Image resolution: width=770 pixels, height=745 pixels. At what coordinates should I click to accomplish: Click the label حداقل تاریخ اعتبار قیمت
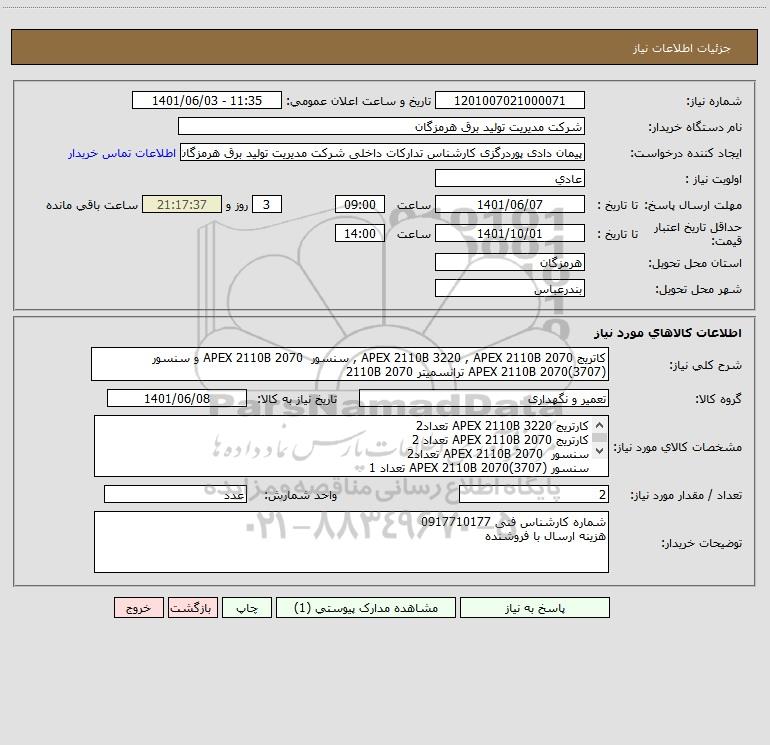pyautogui.click(x=698, y=234)
